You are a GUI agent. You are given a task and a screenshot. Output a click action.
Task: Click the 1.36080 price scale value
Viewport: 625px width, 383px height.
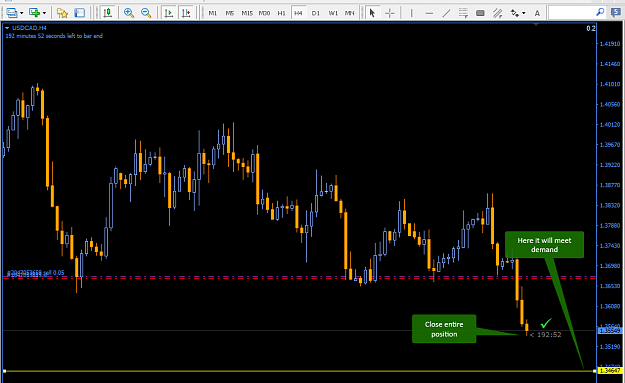(x=610, y=306)
